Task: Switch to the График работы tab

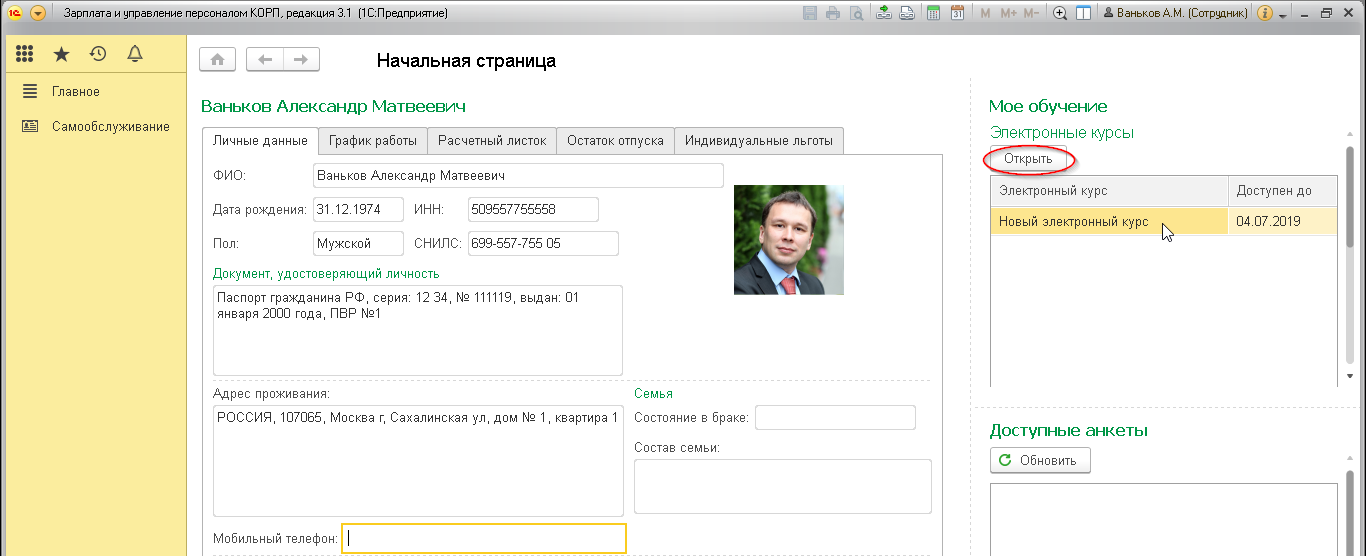Action: click(373, 141)
